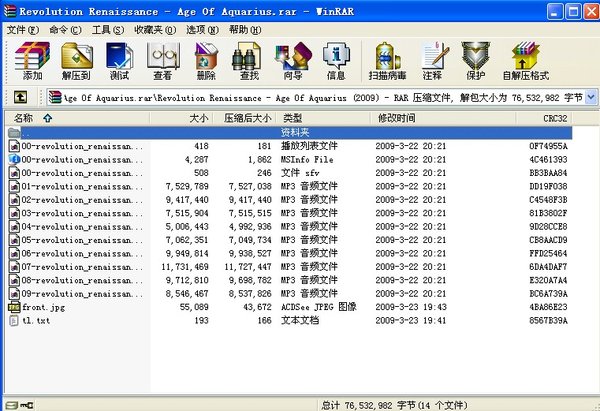The width and height of the screenshot is (600, 411).
Task: Open the 选项(N) menu
Action: pyautogui.click(x=202, y=30)
